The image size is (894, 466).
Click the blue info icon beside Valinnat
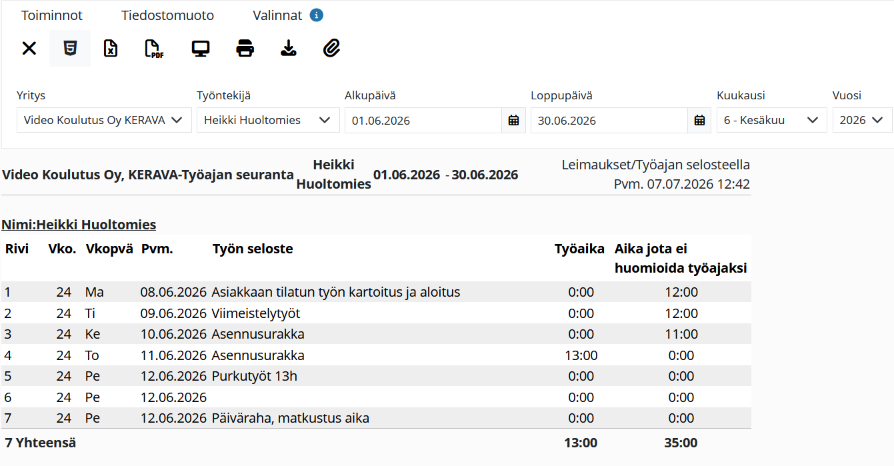(x=316, y=15)
